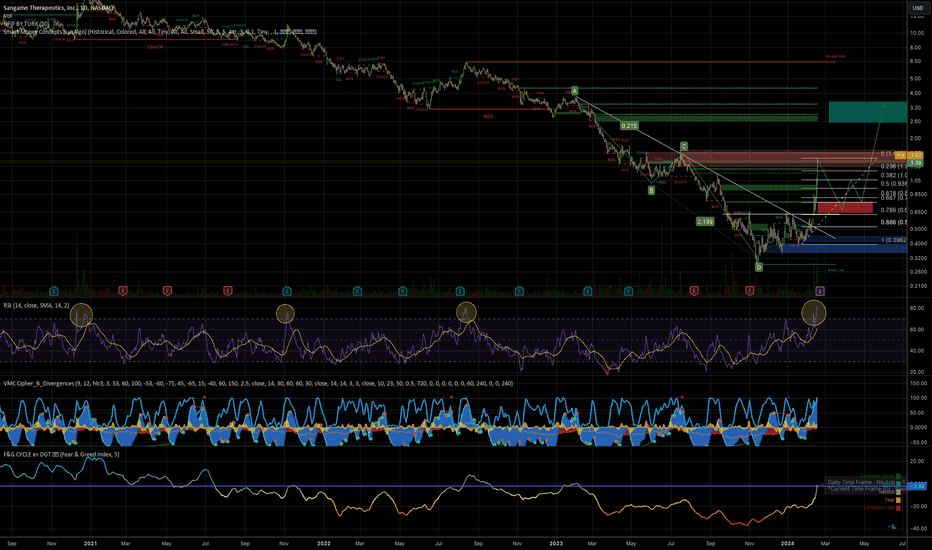Select the teal target zone rectangle

pos(868,112)
